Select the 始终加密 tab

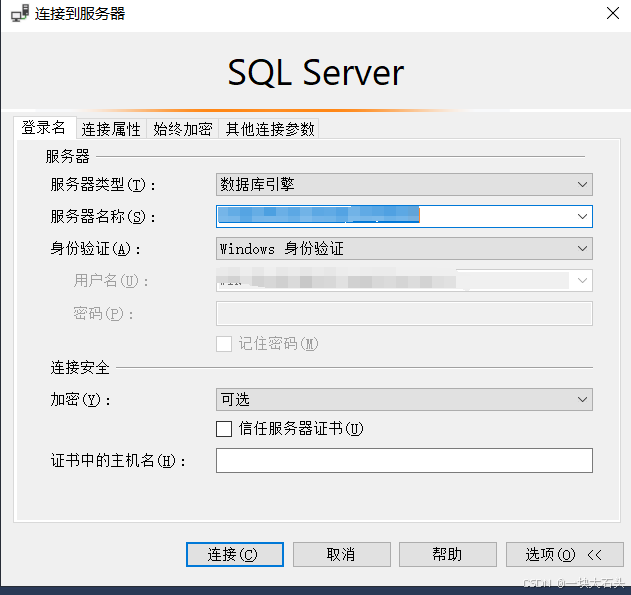point(183,129)
